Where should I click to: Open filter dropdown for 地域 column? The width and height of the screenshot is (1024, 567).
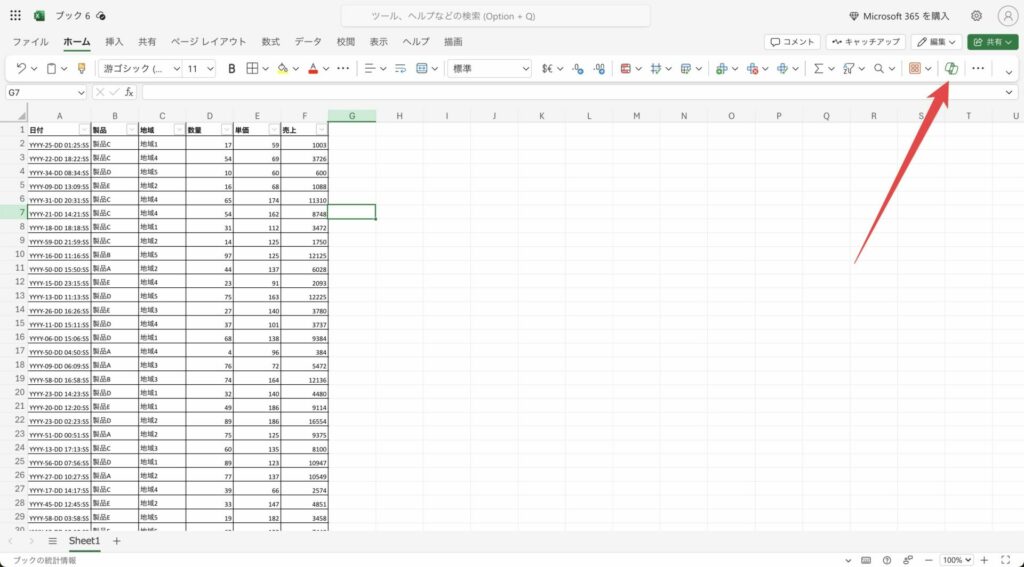tap(179, 129)
